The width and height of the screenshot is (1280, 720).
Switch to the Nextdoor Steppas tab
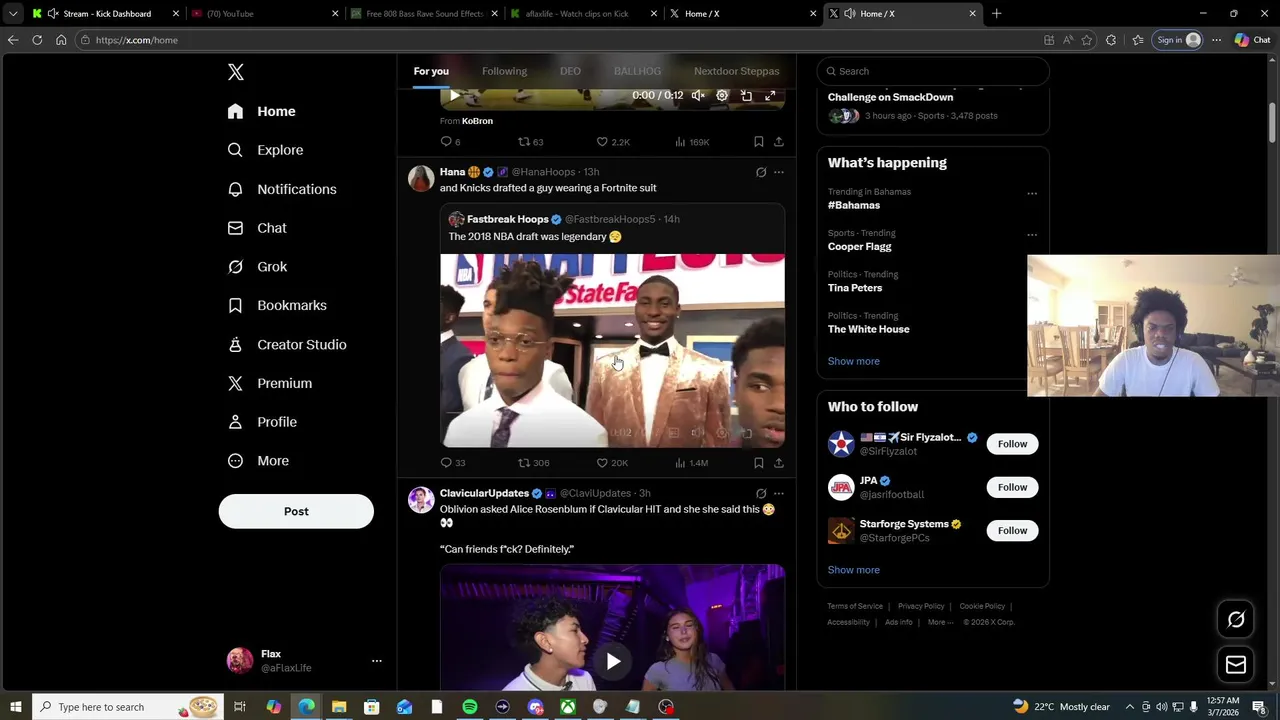tap(736, 71)
